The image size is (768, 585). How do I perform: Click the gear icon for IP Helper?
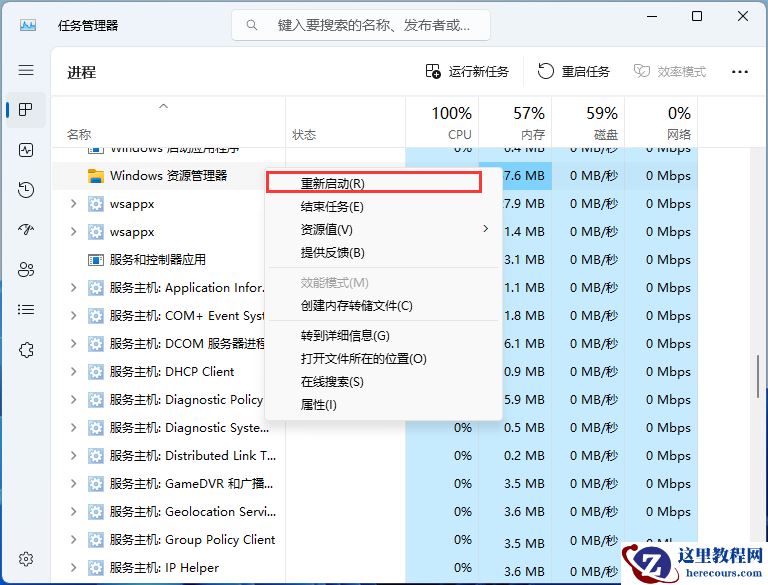96,568
